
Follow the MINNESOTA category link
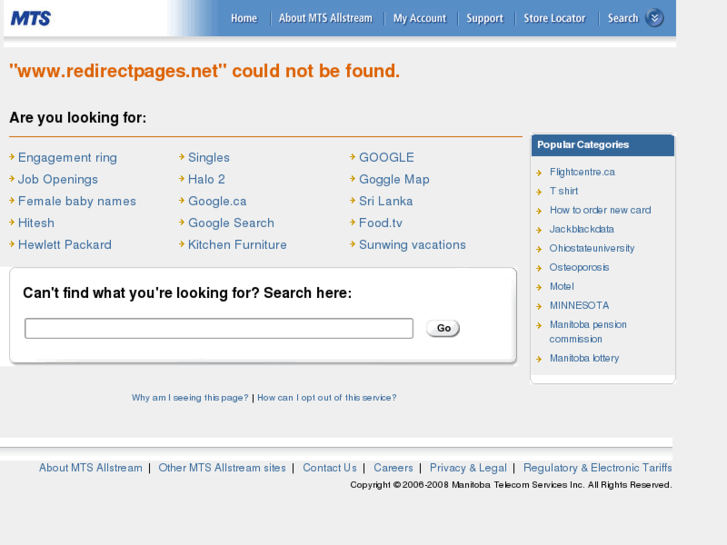tap(579, 305)
